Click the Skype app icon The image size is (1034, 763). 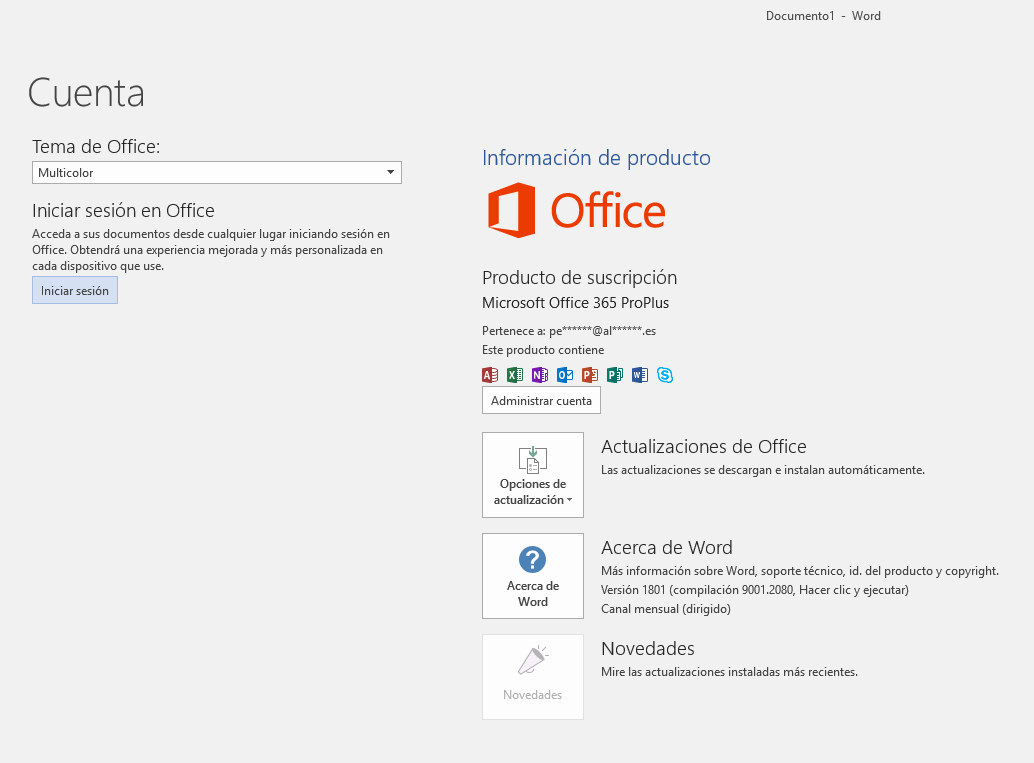pyautogui.click(x=665, y=375)
